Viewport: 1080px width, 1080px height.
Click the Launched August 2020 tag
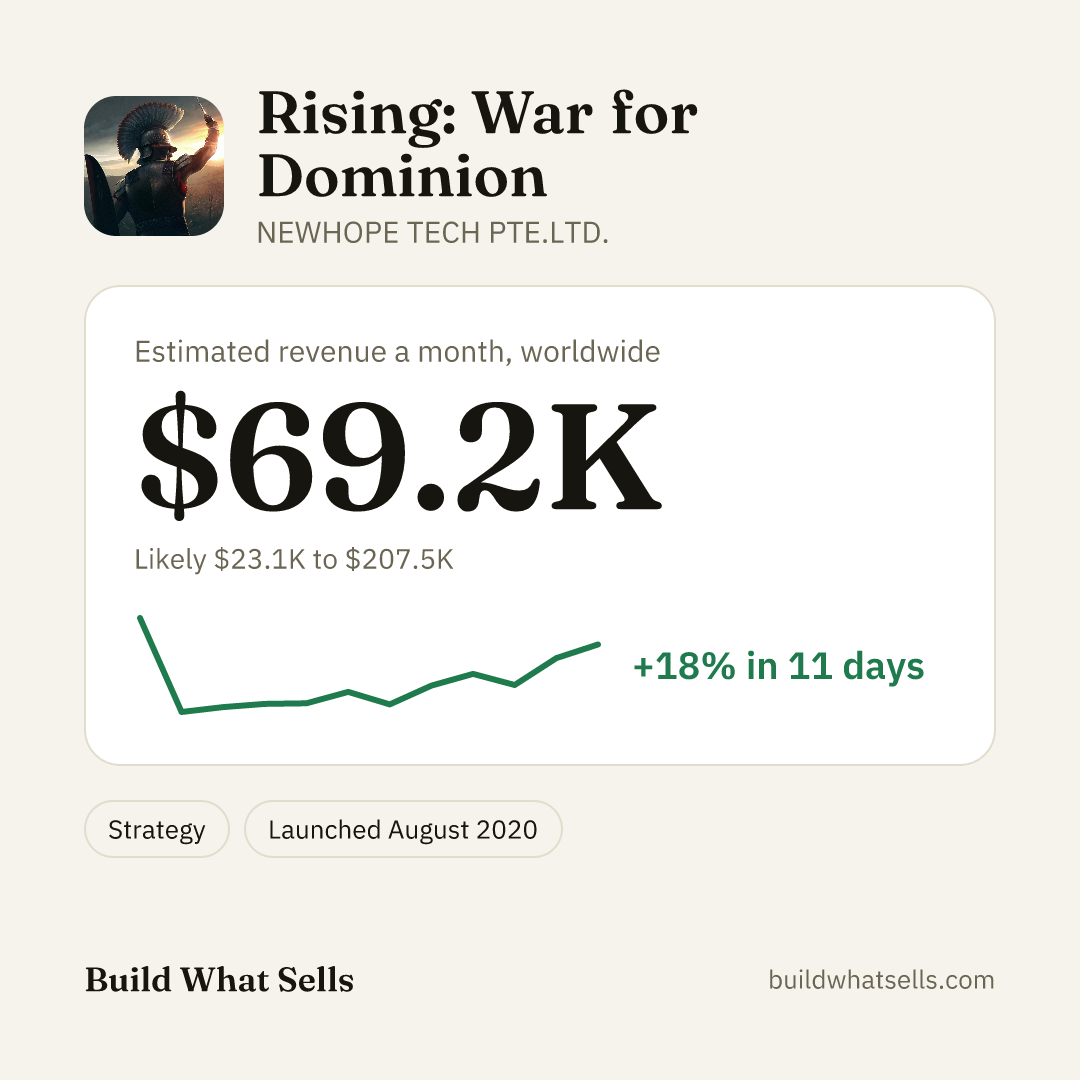click(403, 829)
